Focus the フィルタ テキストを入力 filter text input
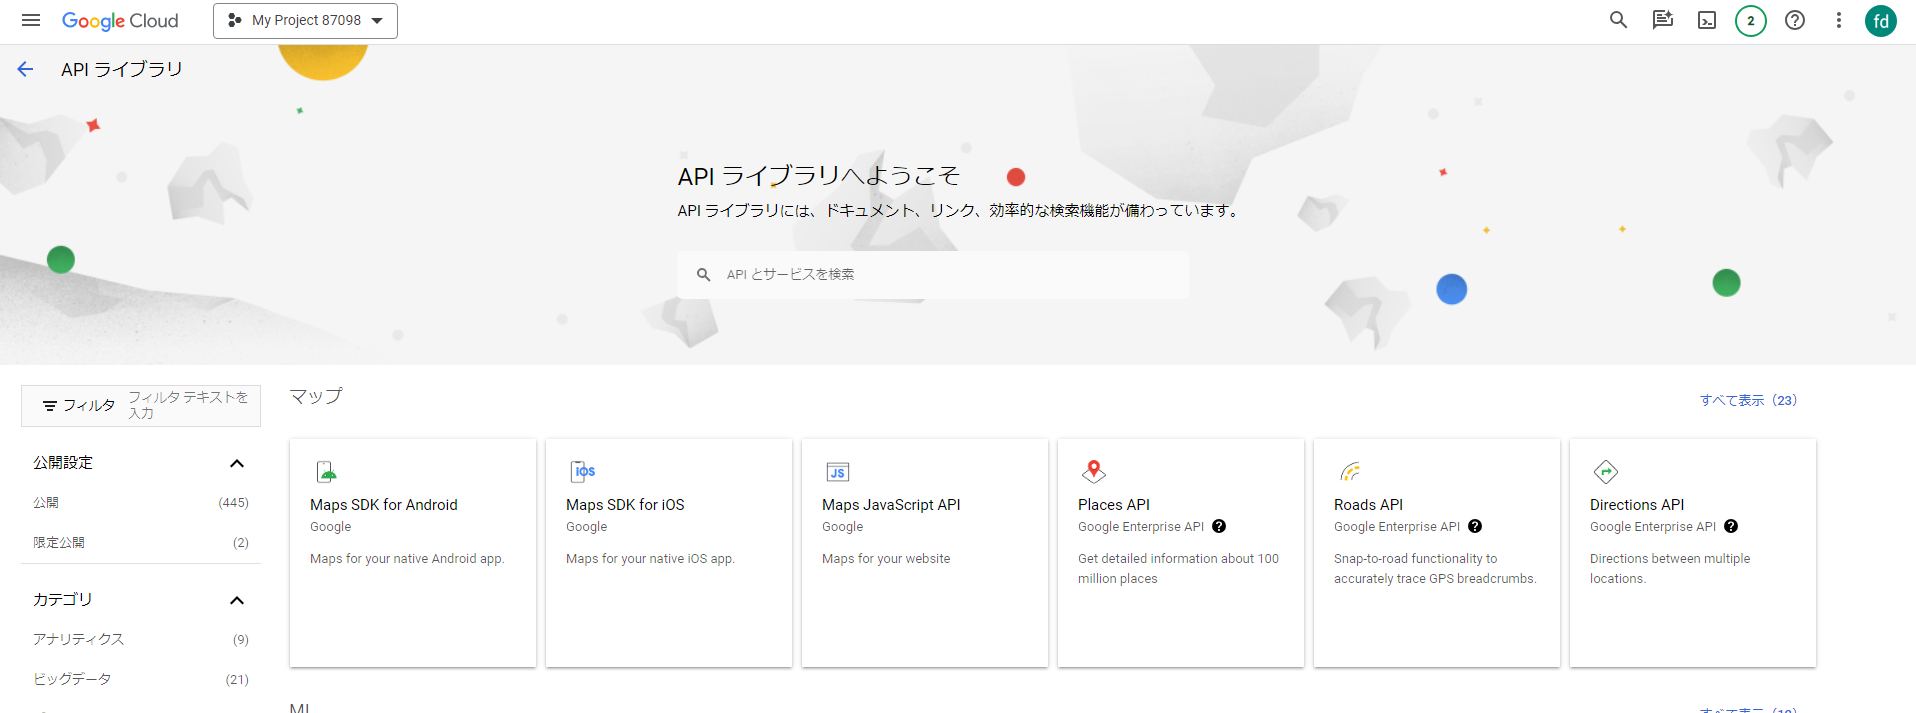1916x713 pixels. (x=190, y=405)
